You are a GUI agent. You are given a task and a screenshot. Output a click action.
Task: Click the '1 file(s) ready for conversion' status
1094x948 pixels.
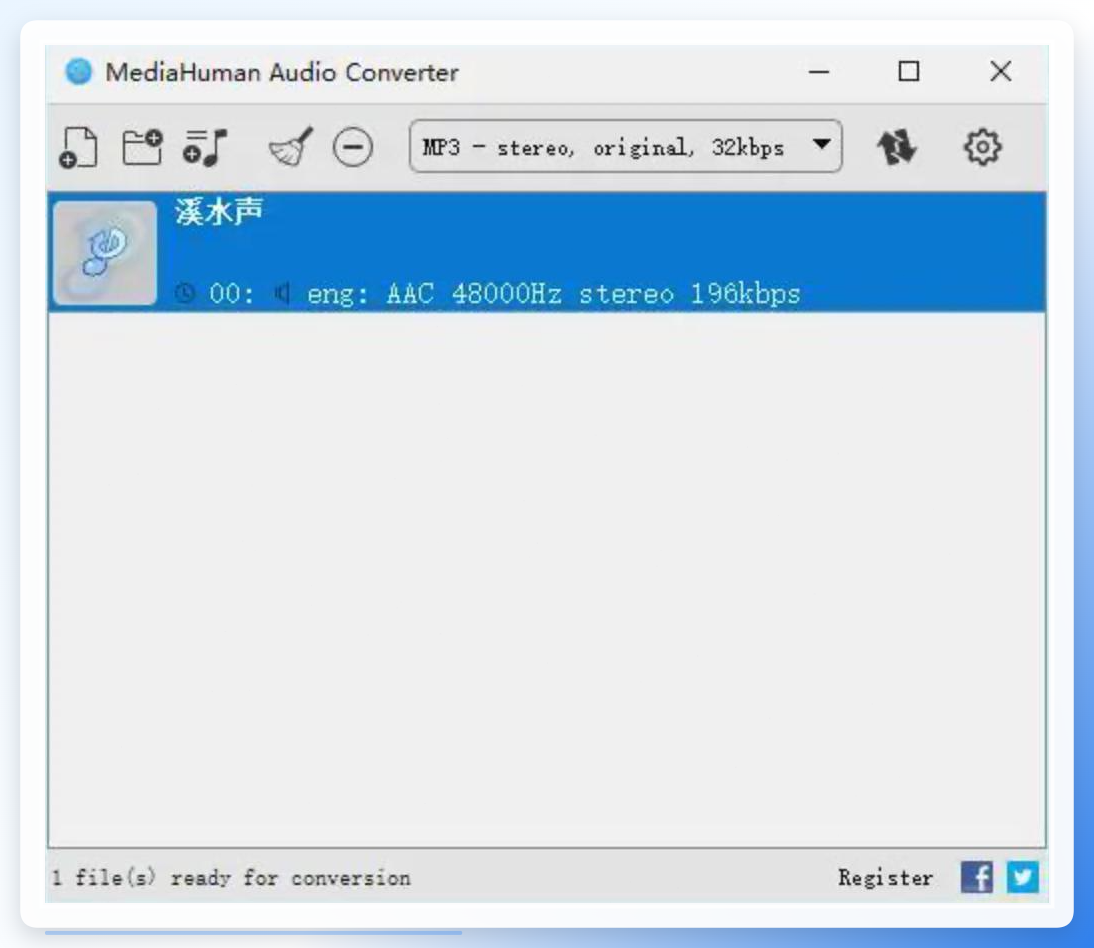(231, 878)
